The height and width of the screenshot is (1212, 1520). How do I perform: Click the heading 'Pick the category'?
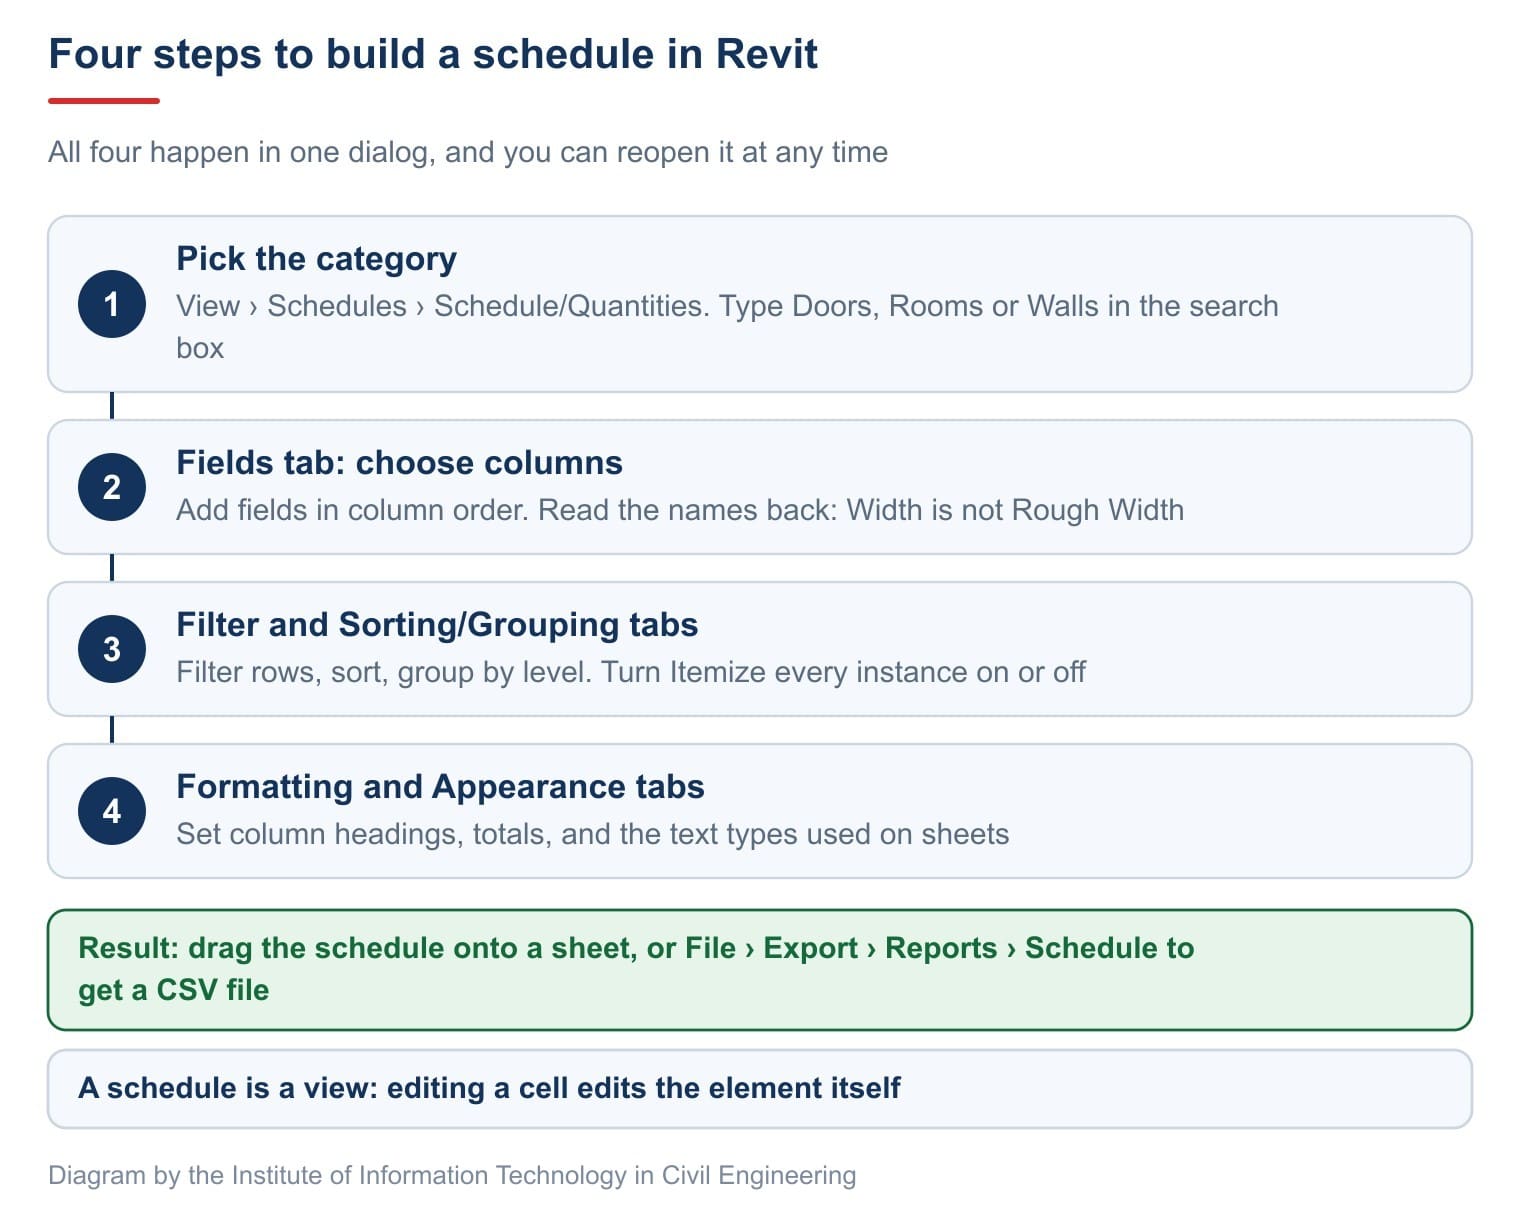316,259
